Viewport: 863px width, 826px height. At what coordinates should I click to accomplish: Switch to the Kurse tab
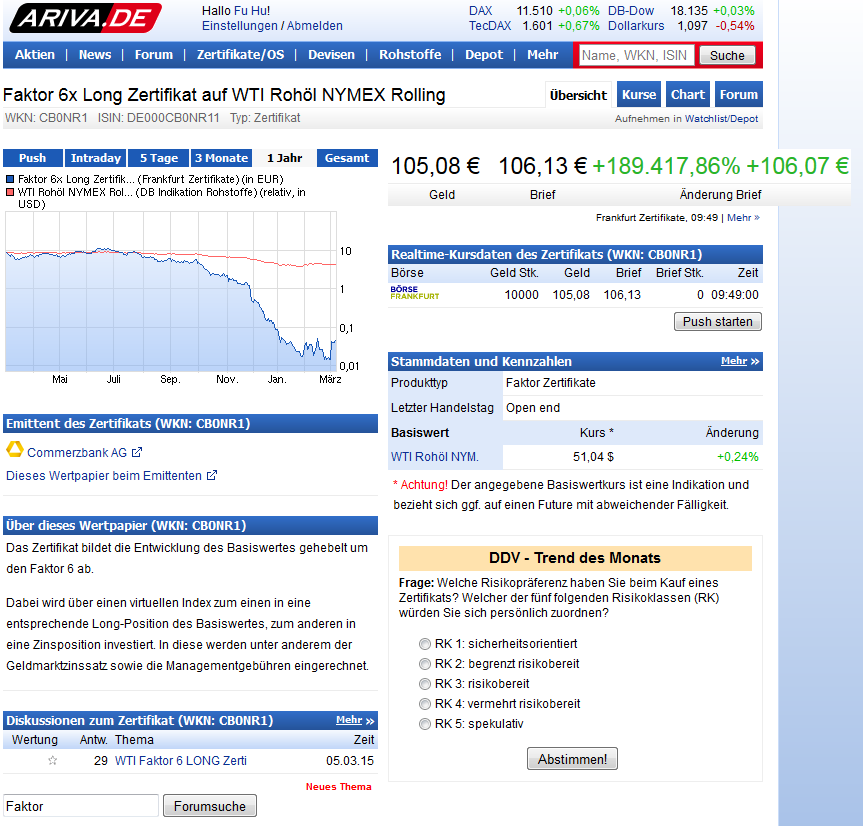[x=639, y=94]
